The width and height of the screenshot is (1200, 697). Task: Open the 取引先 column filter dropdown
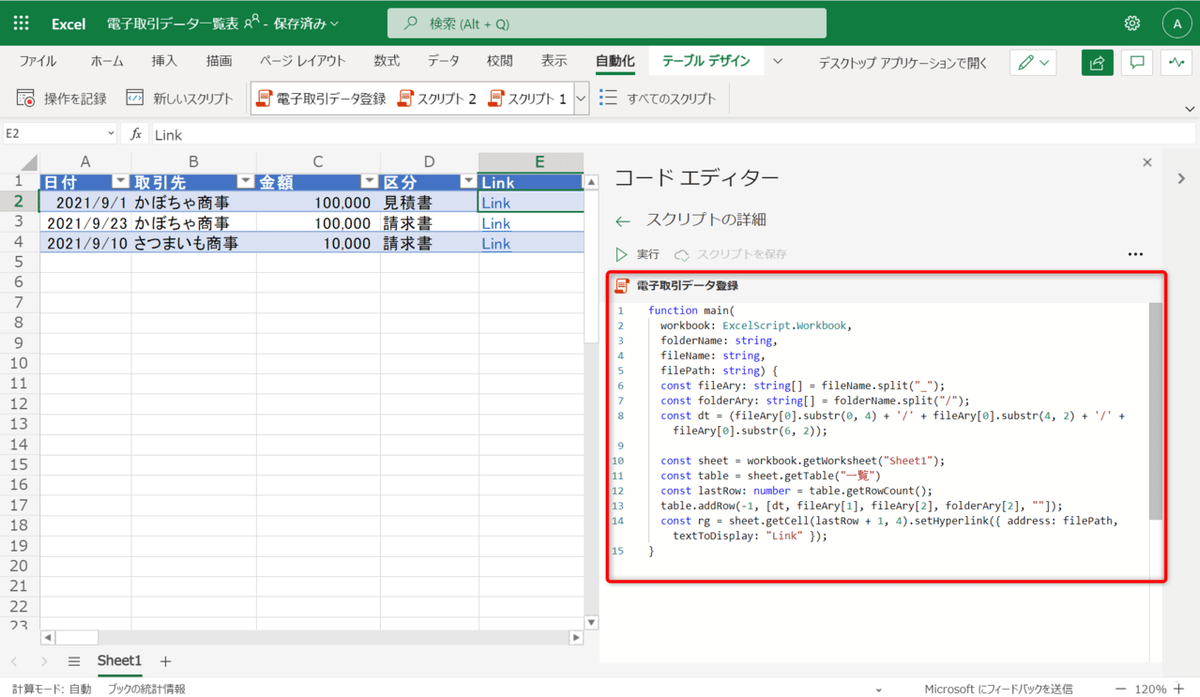pyautogui.click(x=245, y=182)
